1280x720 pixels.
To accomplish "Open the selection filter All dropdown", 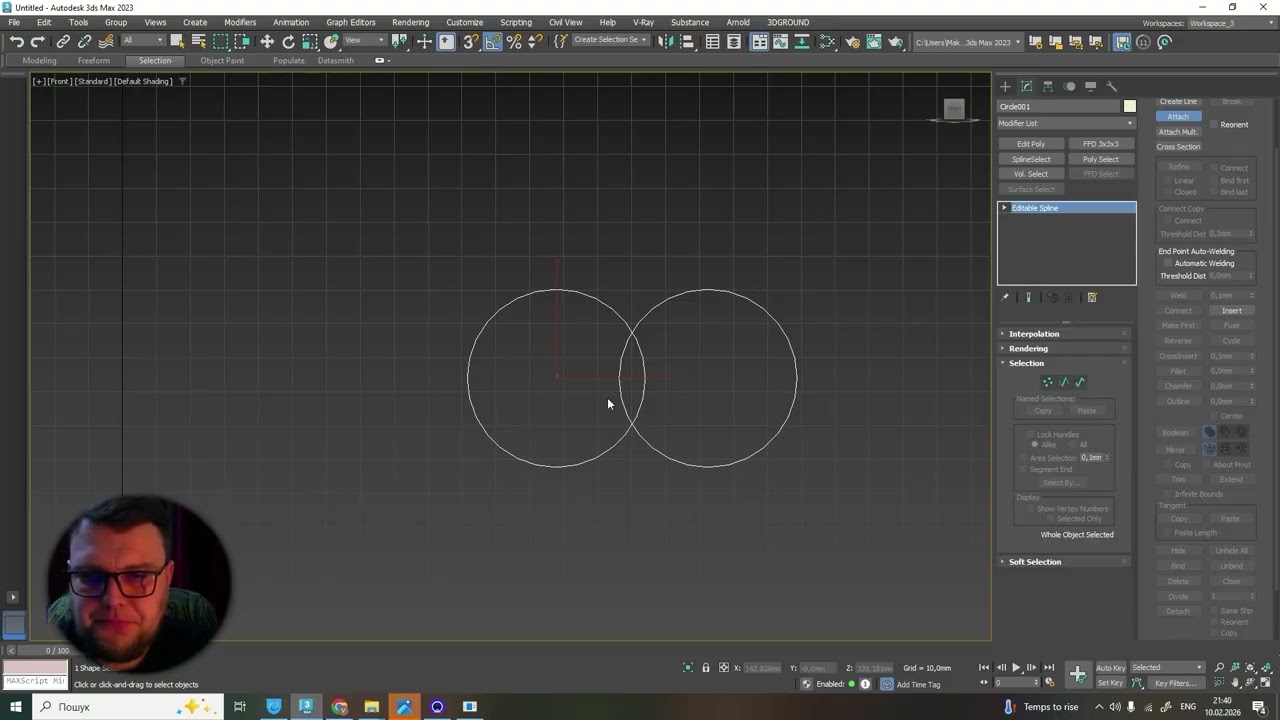I will coord(143,41).
